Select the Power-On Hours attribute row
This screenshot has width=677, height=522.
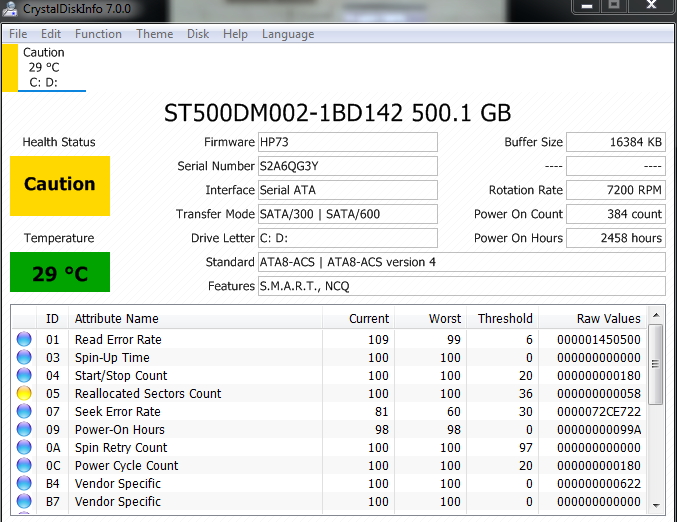click(329, 429)
